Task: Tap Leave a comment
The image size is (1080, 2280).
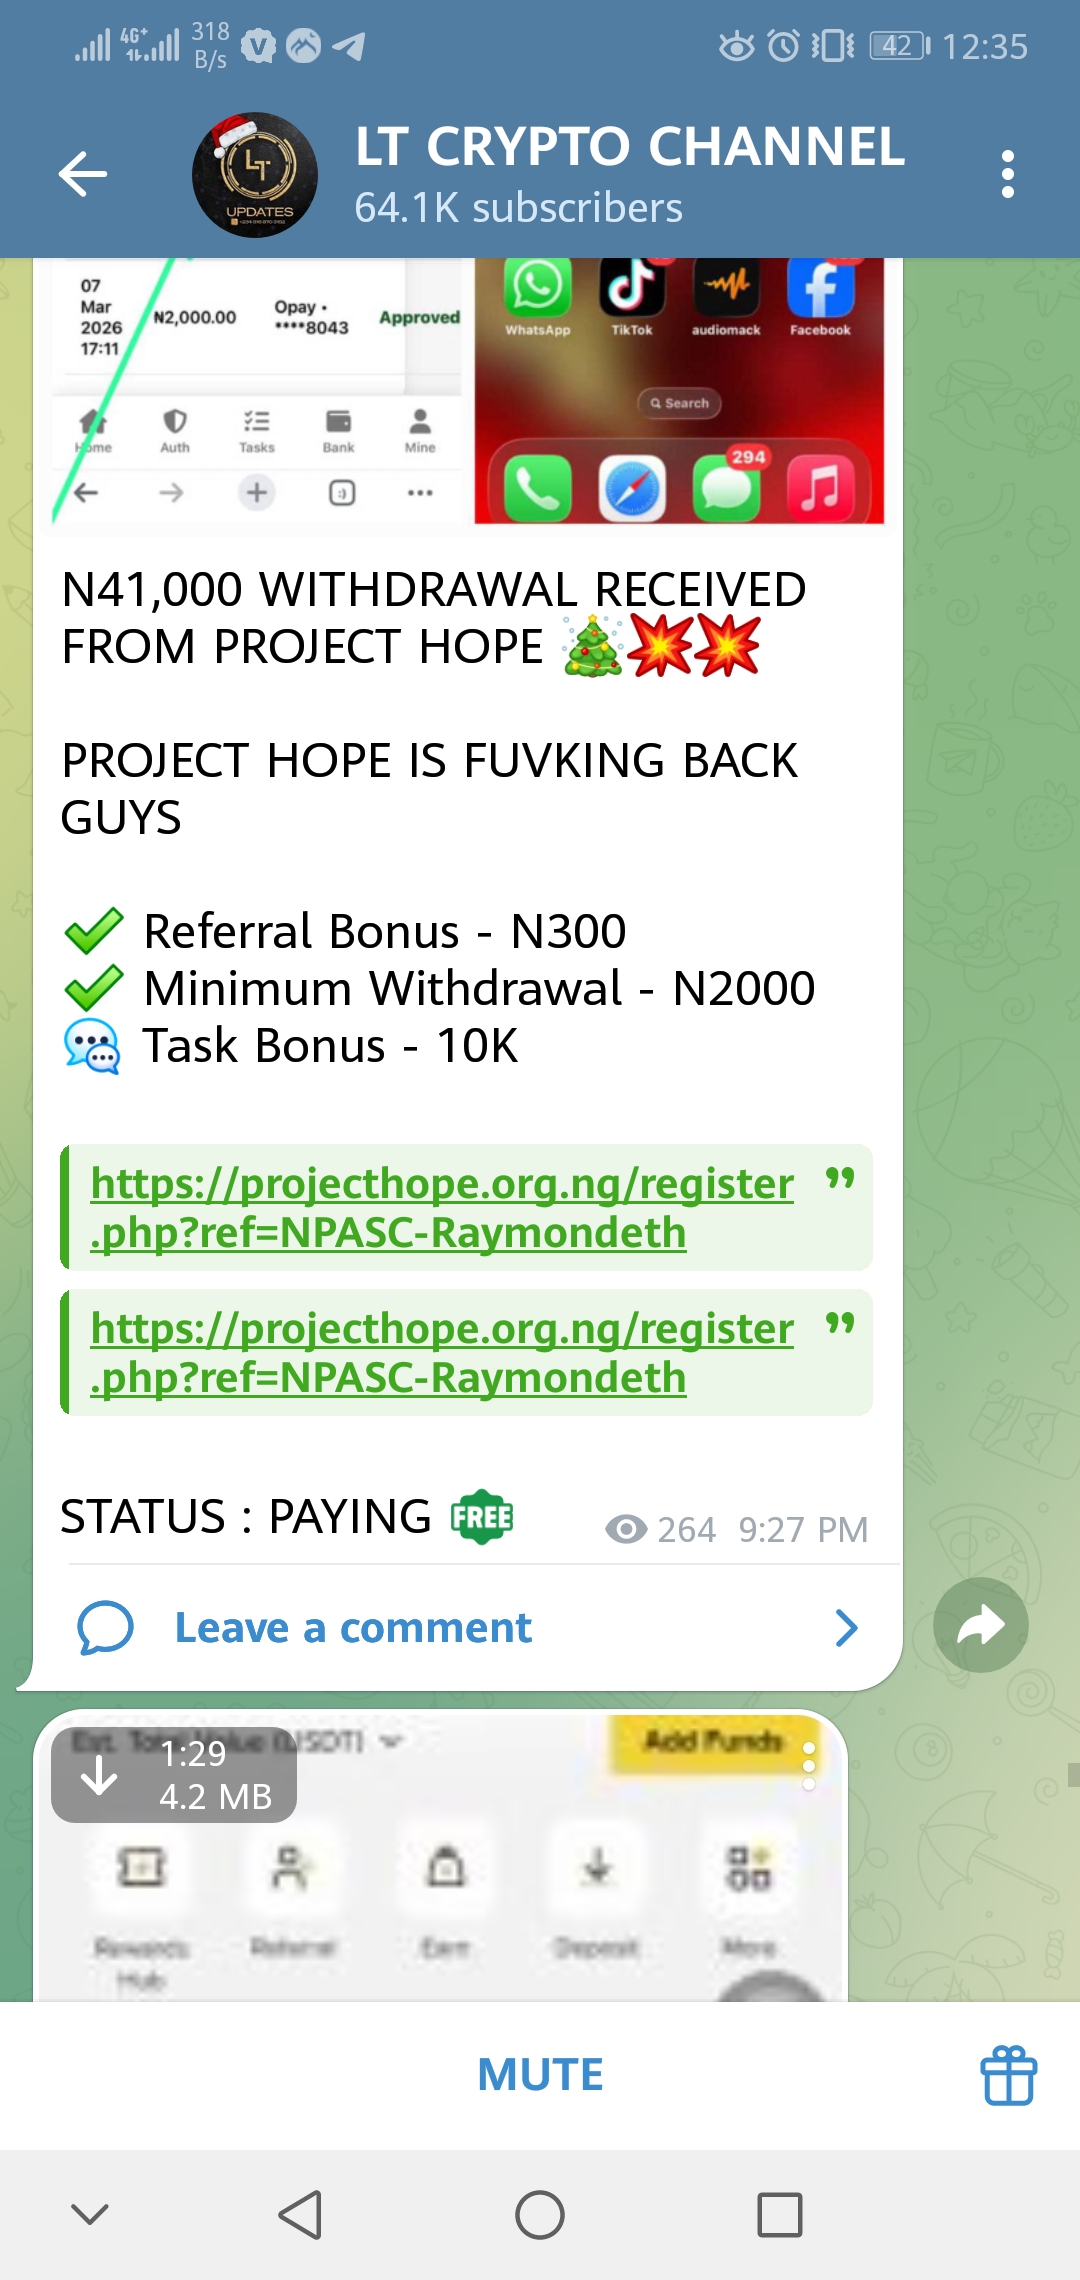Action: 353,1628
